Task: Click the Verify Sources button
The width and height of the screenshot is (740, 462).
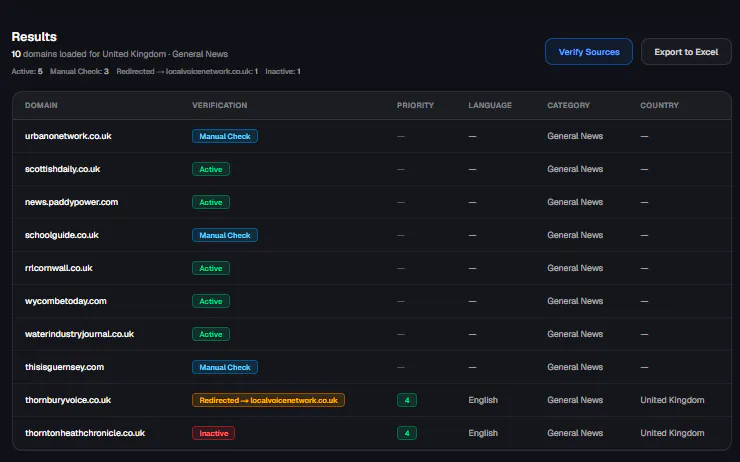Action: tap(589, 52)
